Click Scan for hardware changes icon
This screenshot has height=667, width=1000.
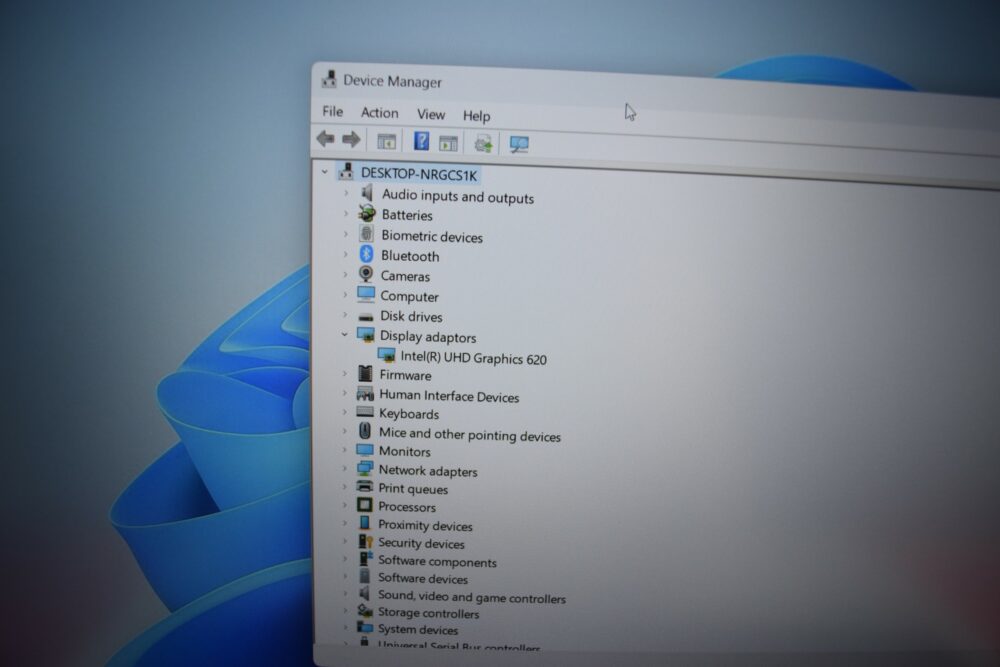click(x=518, y=144)
